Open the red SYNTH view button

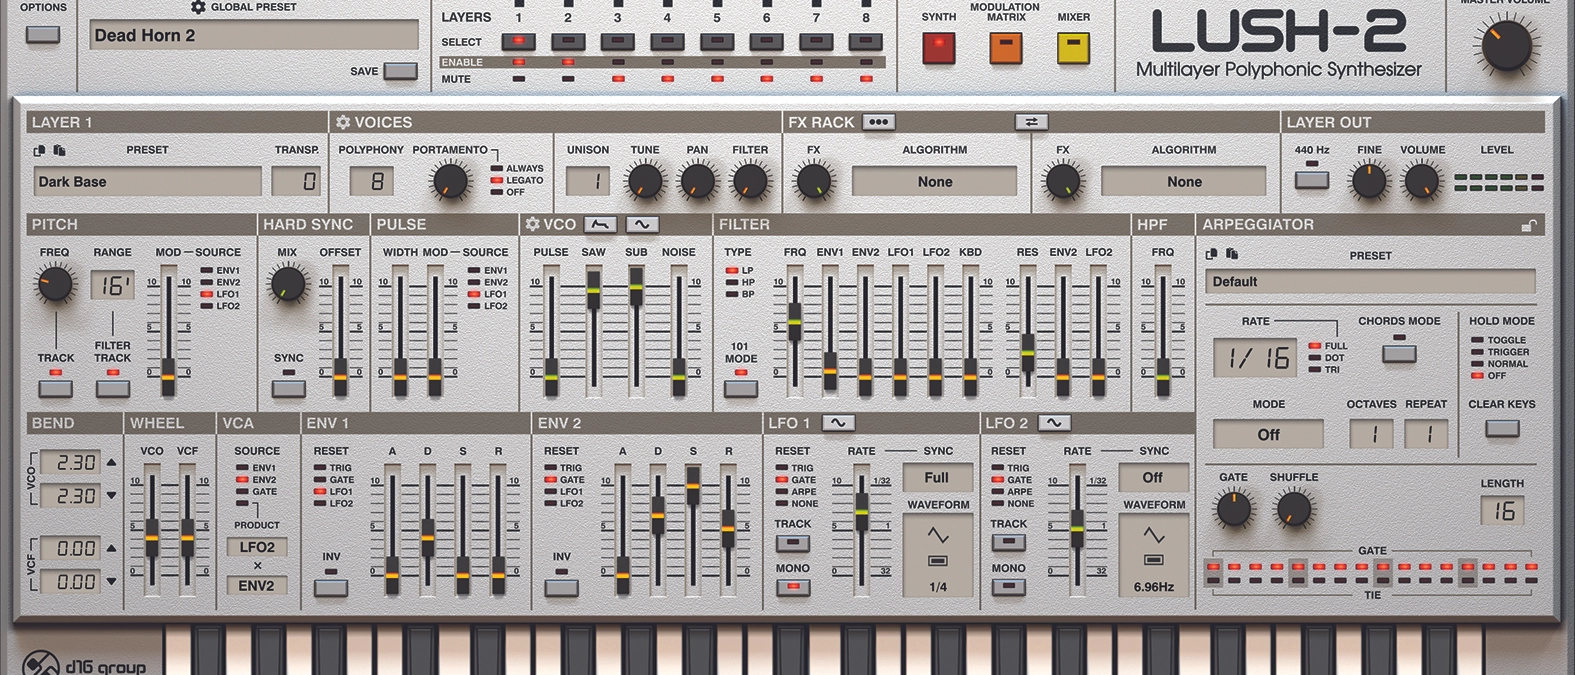[938, 47]
